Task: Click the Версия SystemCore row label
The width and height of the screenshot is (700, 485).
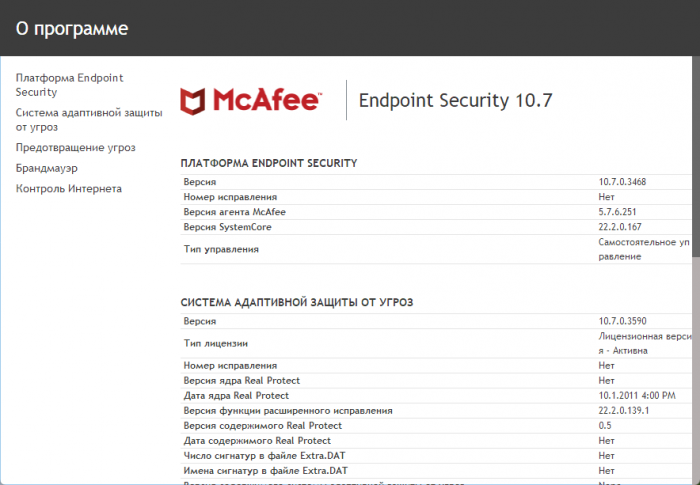Action: pyautogui.click(x=222, y=227)
